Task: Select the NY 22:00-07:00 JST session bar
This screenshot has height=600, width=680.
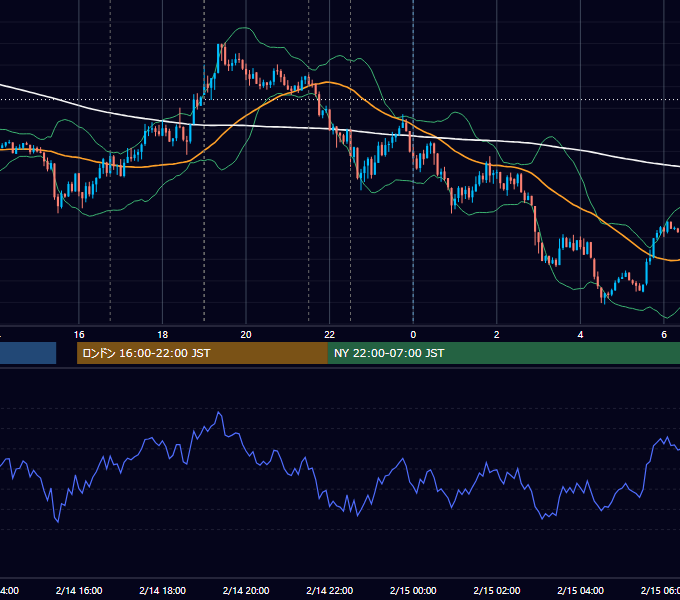Action: click(503, 353)
